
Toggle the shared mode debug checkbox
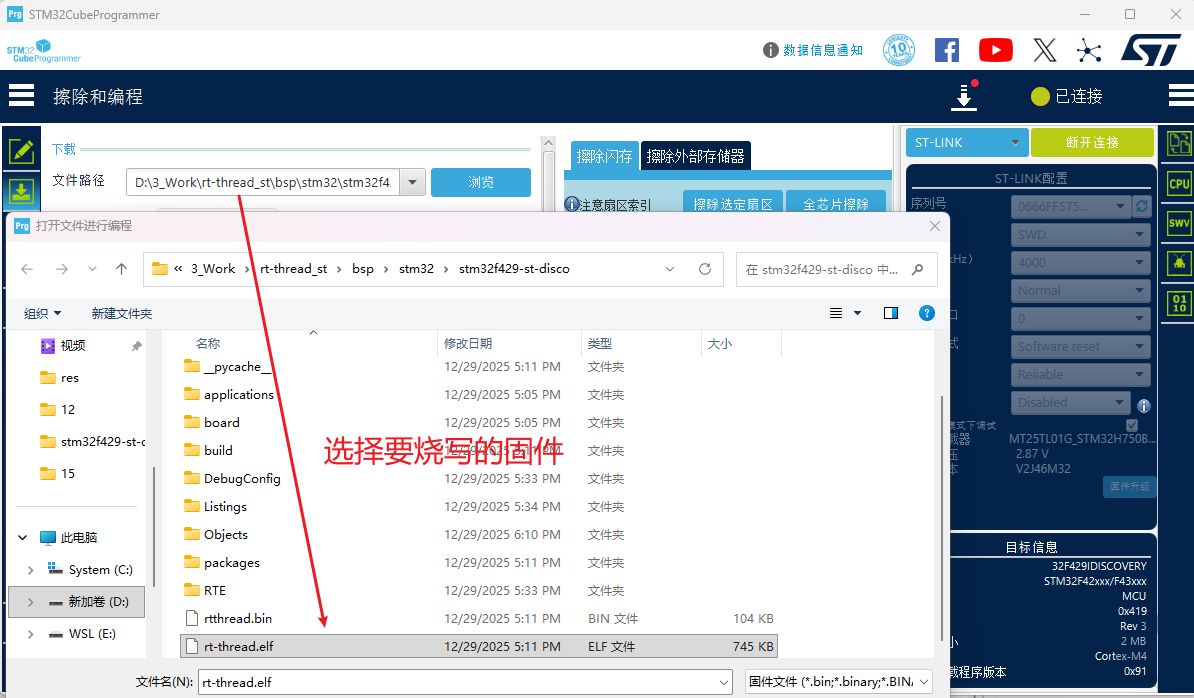[x=1131, y=425]
